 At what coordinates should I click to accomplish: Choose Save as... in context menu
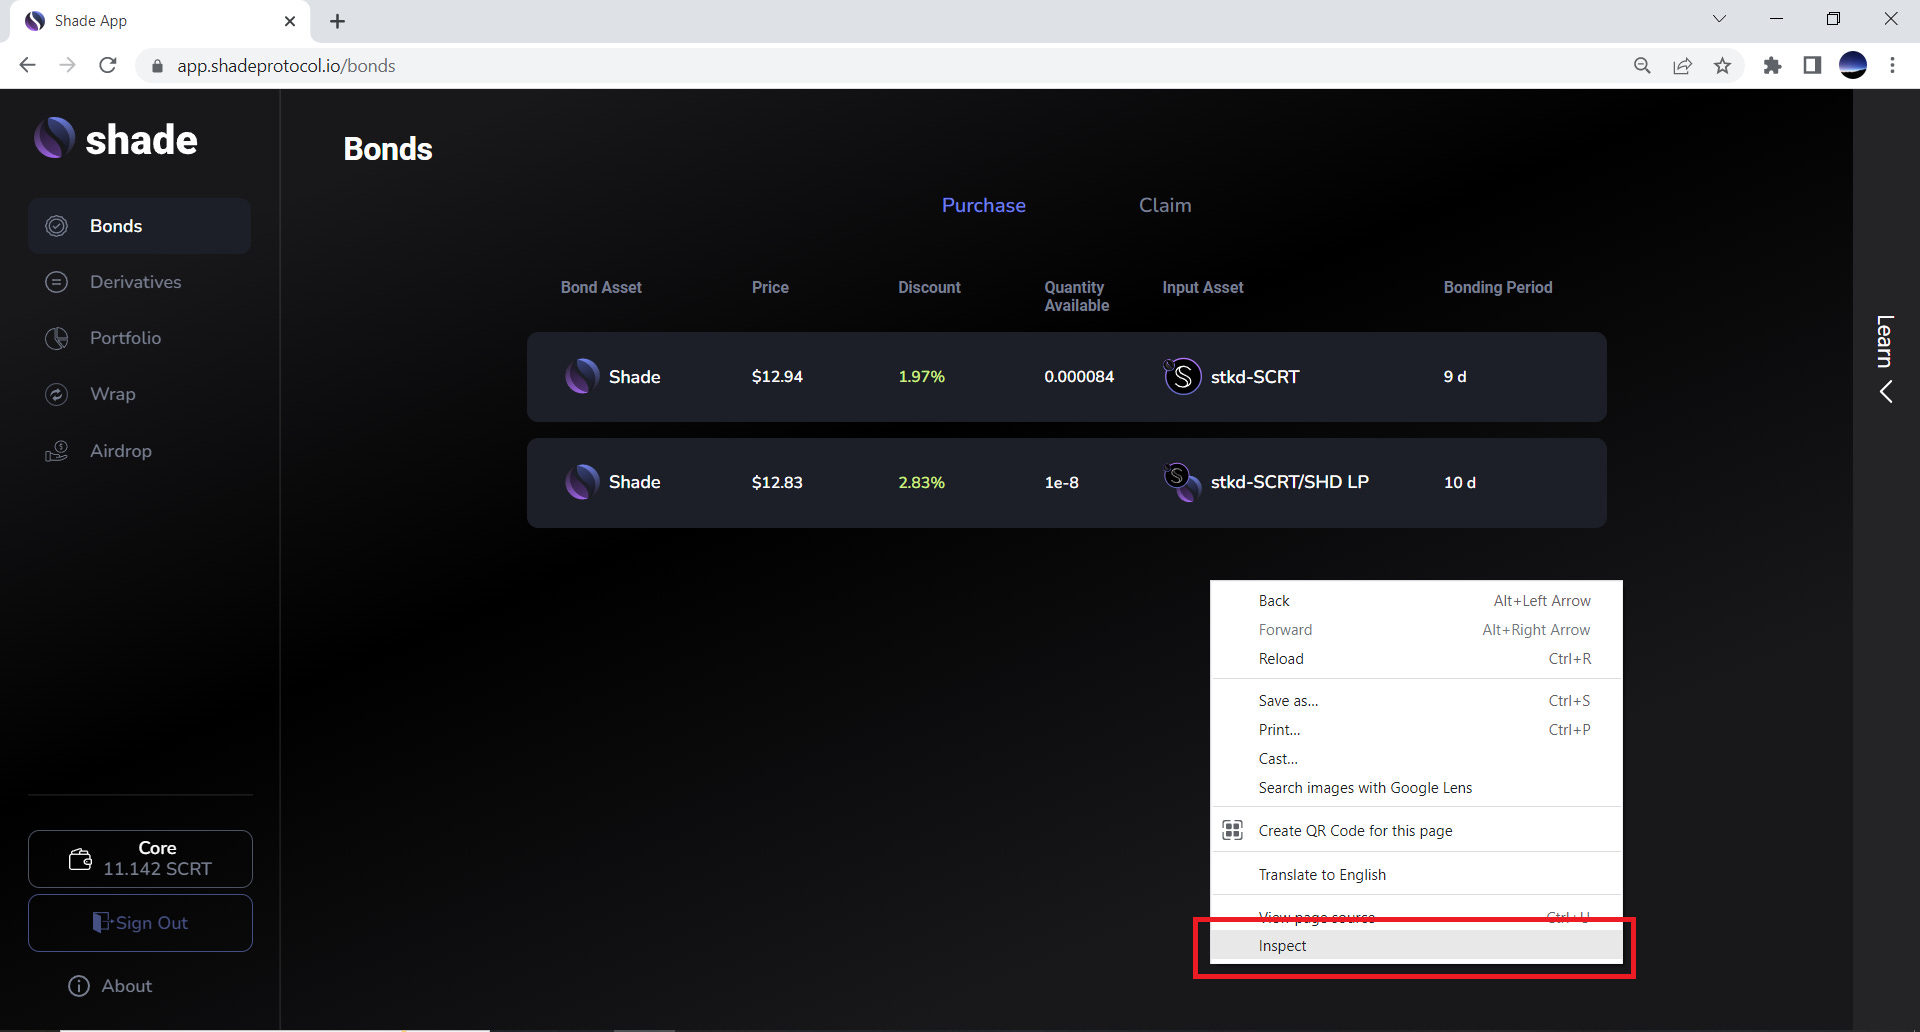(1416, 701)
